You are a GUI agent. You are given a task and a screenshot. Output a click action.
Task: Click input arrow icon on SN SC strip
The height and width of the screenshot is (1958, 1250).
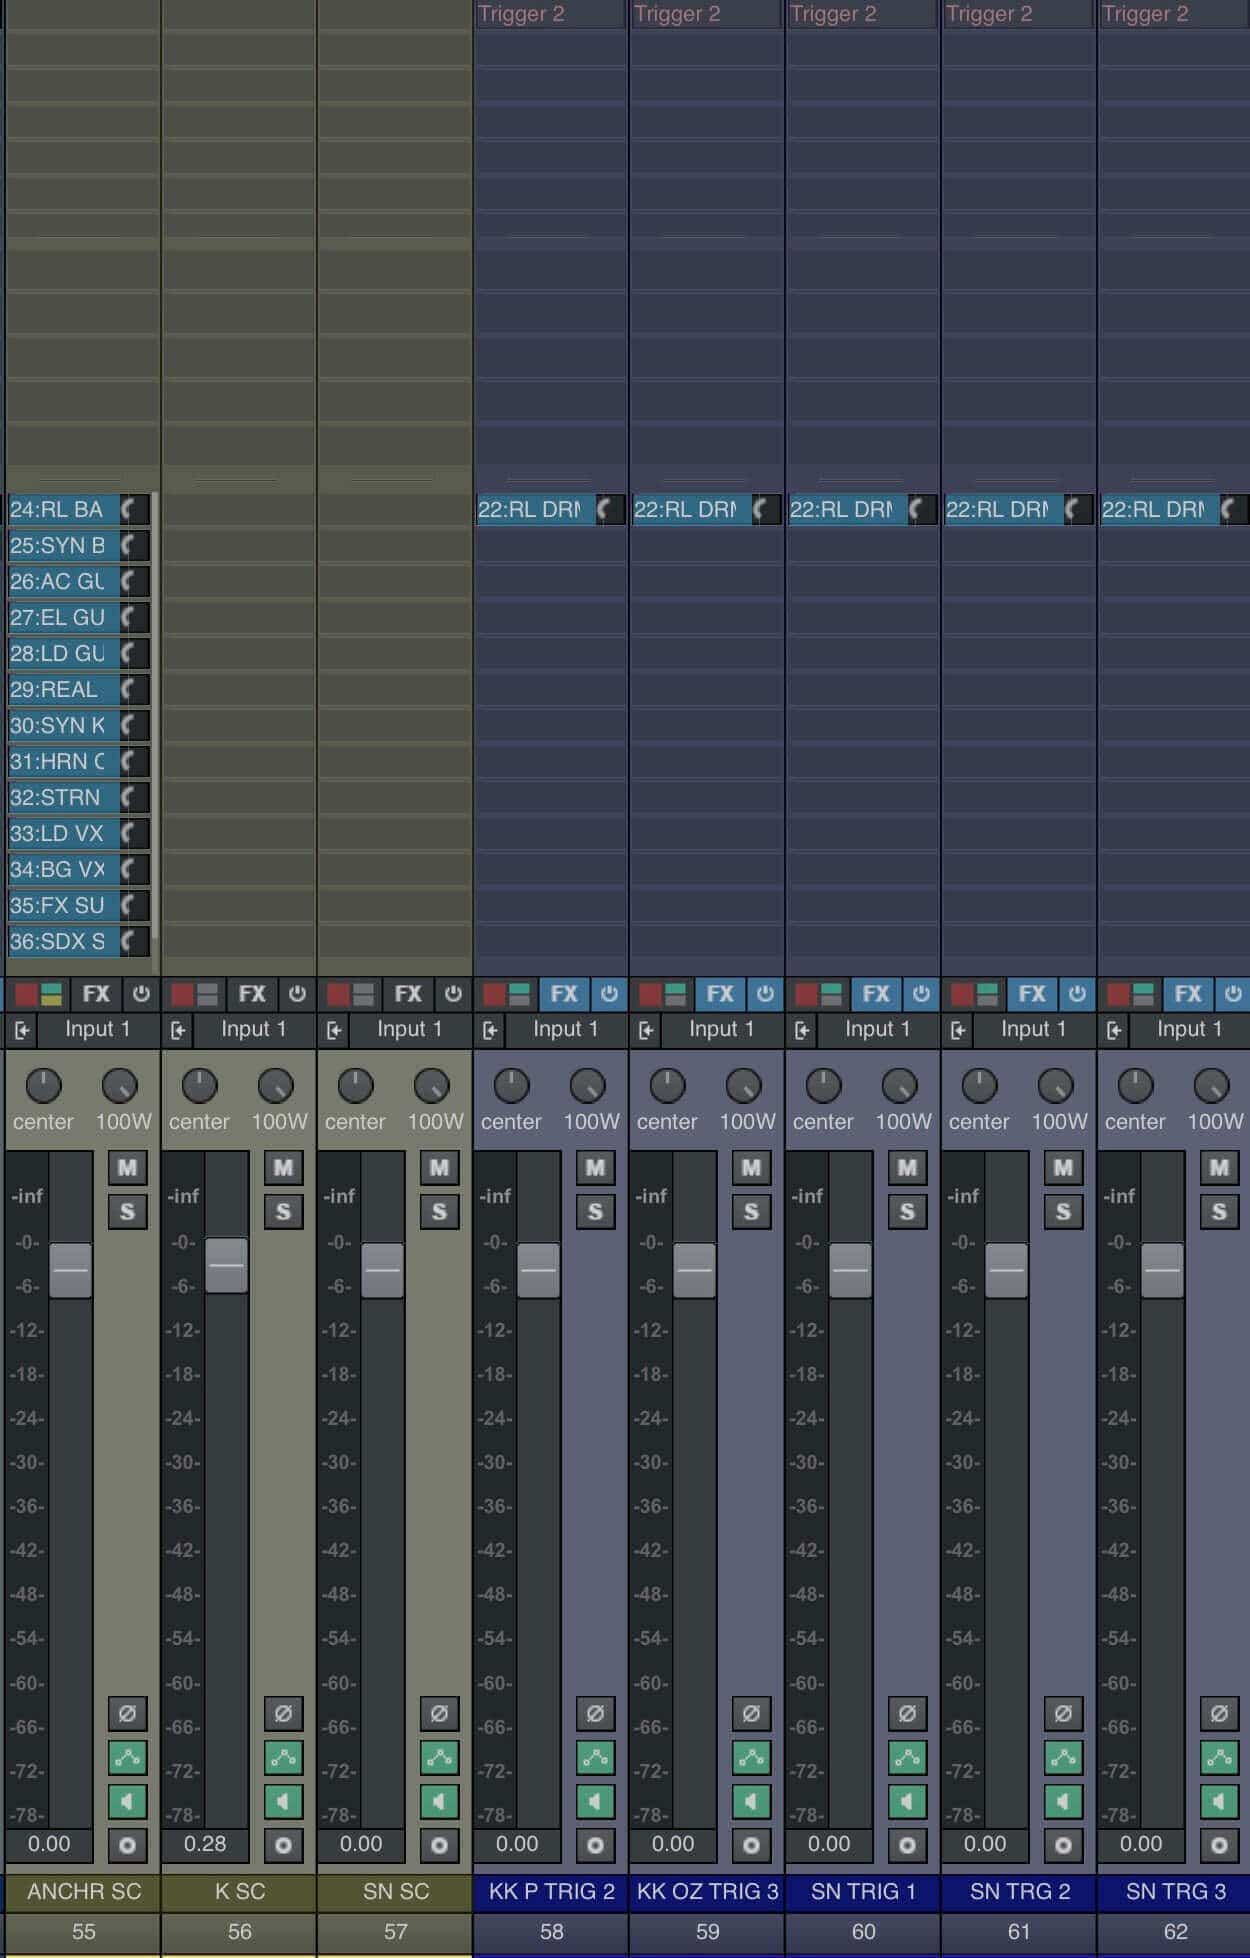[334, 1030]
